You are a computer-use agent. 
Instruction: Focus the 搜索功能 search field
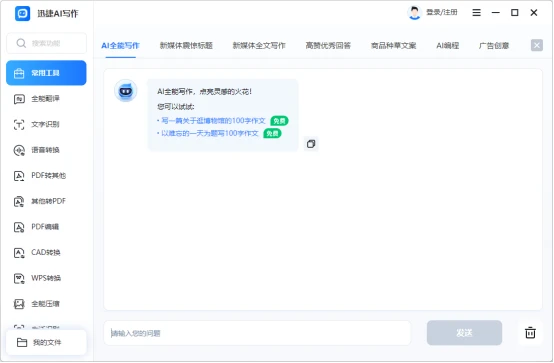coord(46,43)
